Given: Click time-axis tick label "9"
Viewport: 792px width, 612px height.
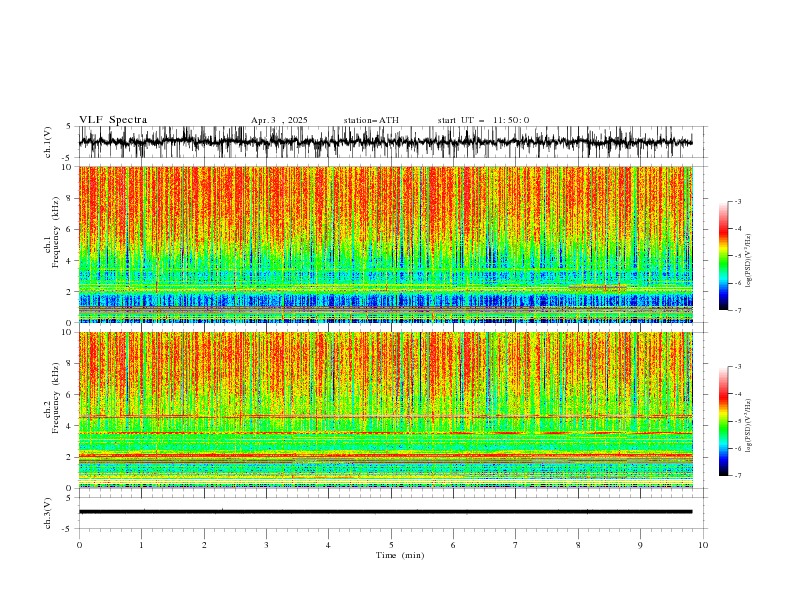Looking at the screenshot, I should 640,545.
